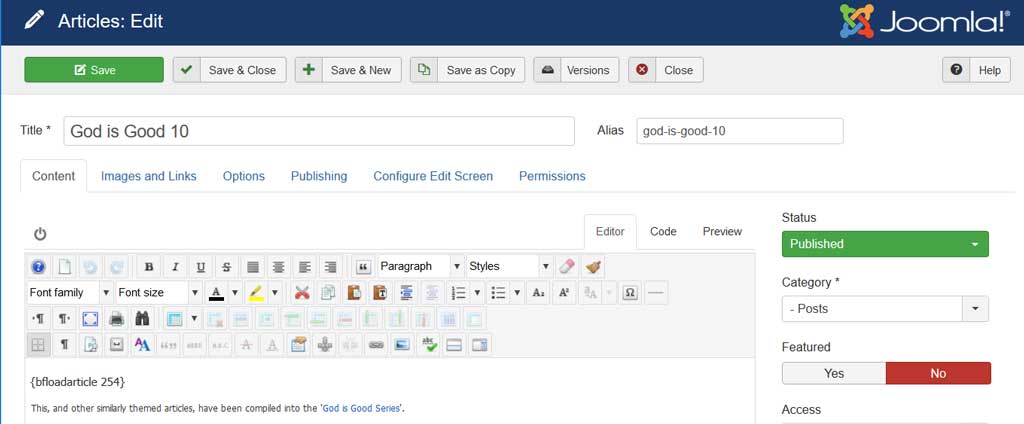Viewport: 1024px width, 424px height.
Task: Toggle bold formatting
Action: (149, 267)
